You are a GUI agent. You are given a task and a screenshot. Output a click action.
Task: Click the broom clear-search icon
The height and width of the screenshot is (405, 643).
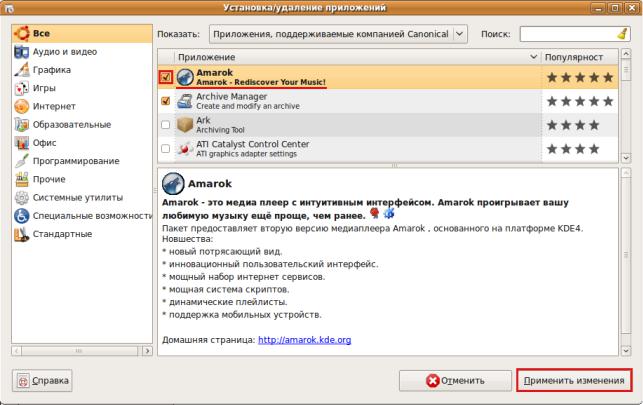click(622, 34)
